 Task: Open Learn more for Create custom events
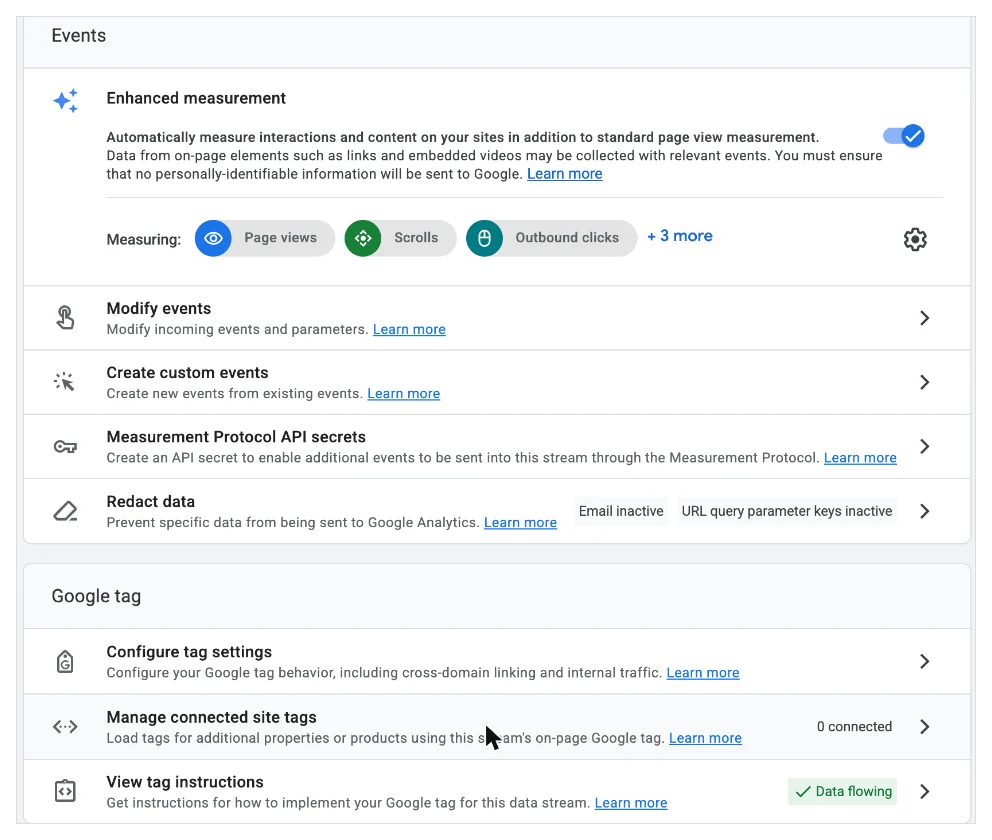[403, 393]
